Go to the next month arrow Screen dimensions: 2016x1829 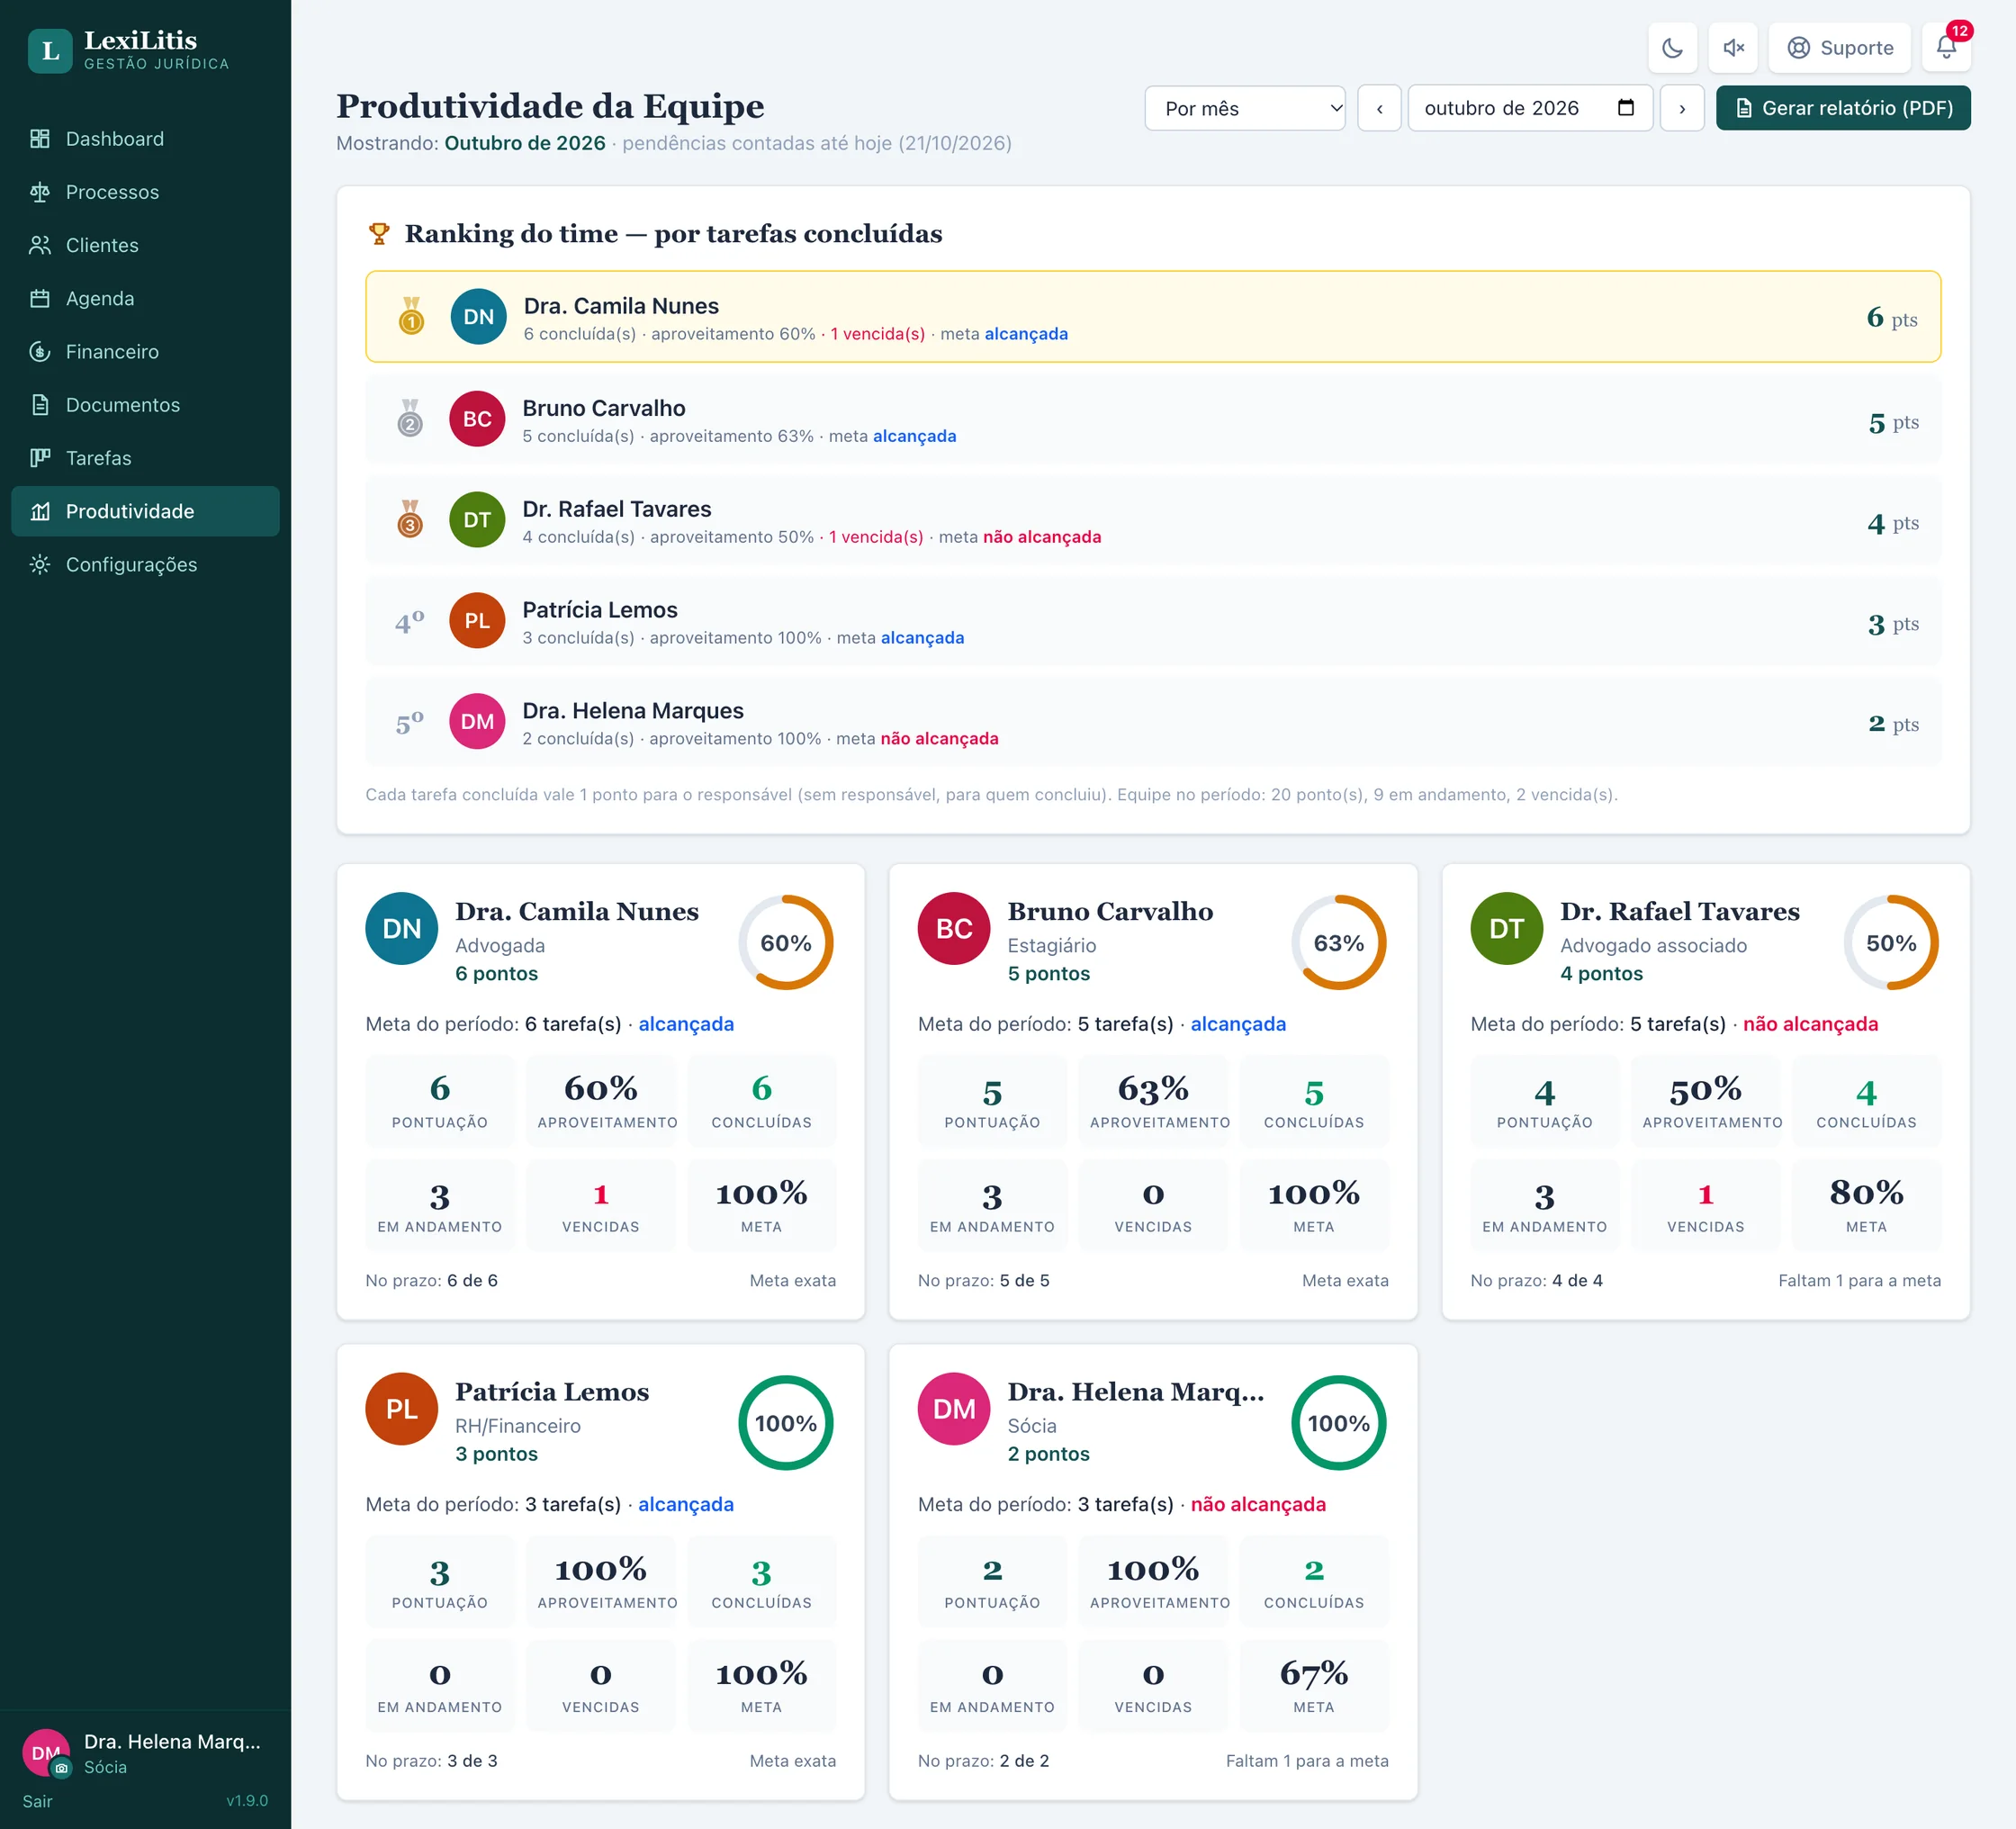pyautogui.click(x=1682, y=108)
